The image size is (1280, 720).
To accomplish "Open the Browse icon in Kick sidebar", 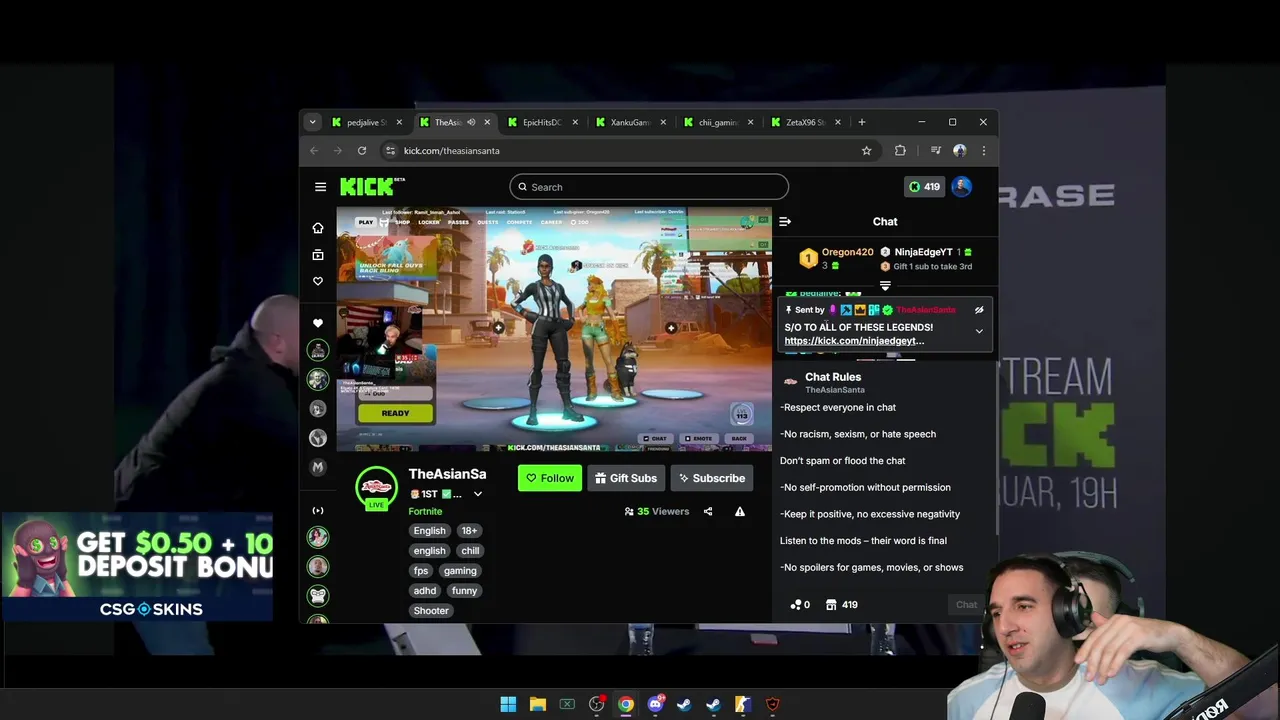I will tap(318, 255).
